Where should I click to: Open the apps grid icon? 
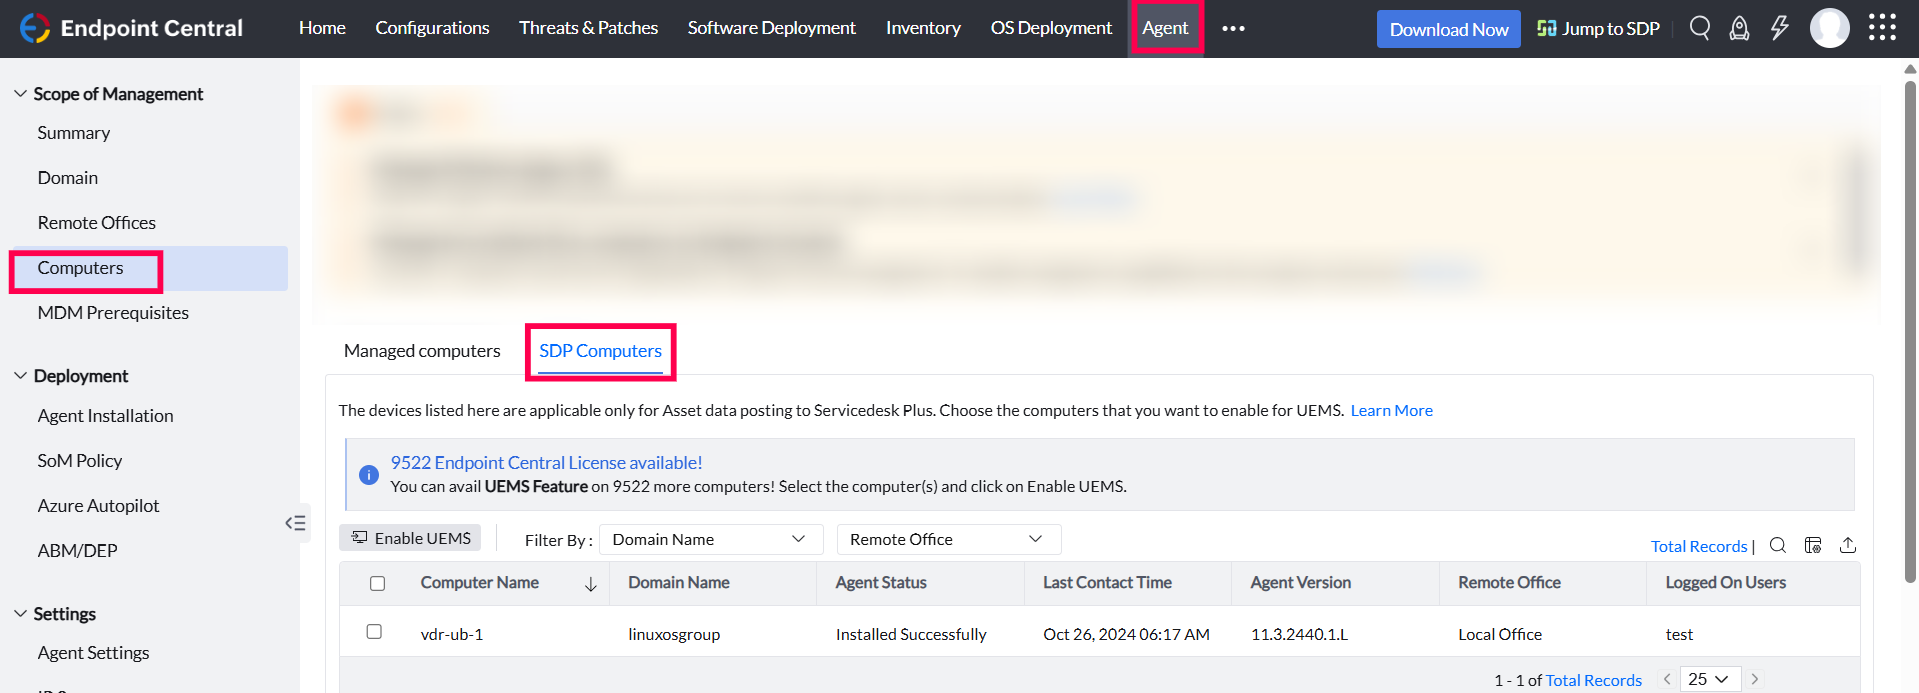[1882, 28]
